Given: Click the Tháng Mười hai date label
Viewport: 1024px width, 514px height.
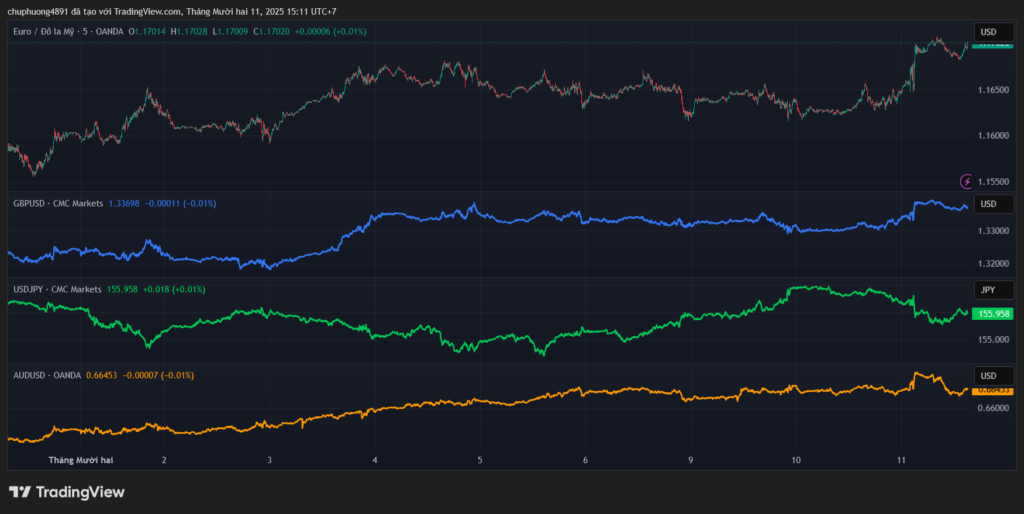Looking at the screenshot, I should 81,460.
